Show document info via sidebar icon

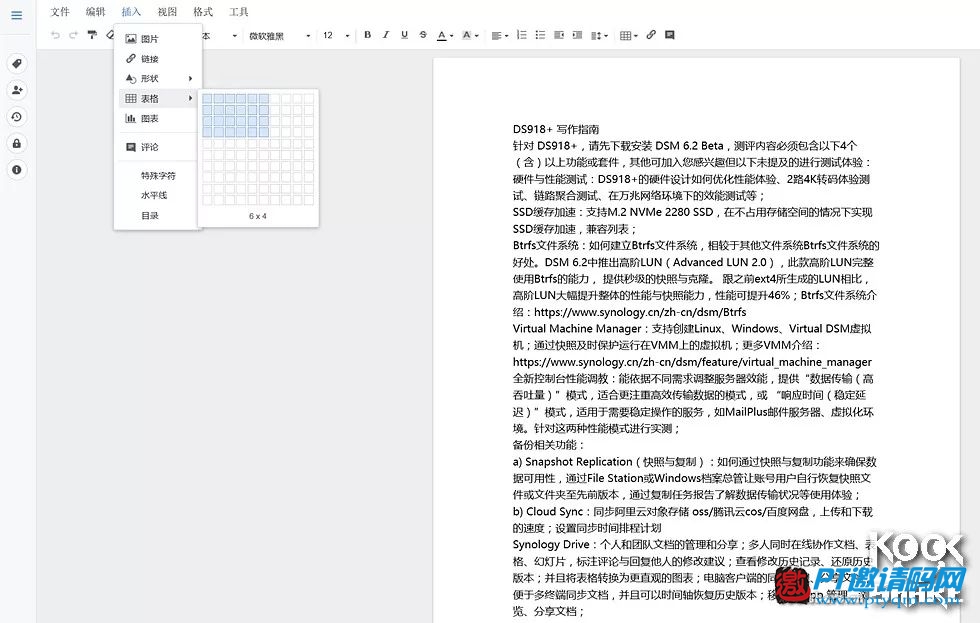click(x=16, y=170)
